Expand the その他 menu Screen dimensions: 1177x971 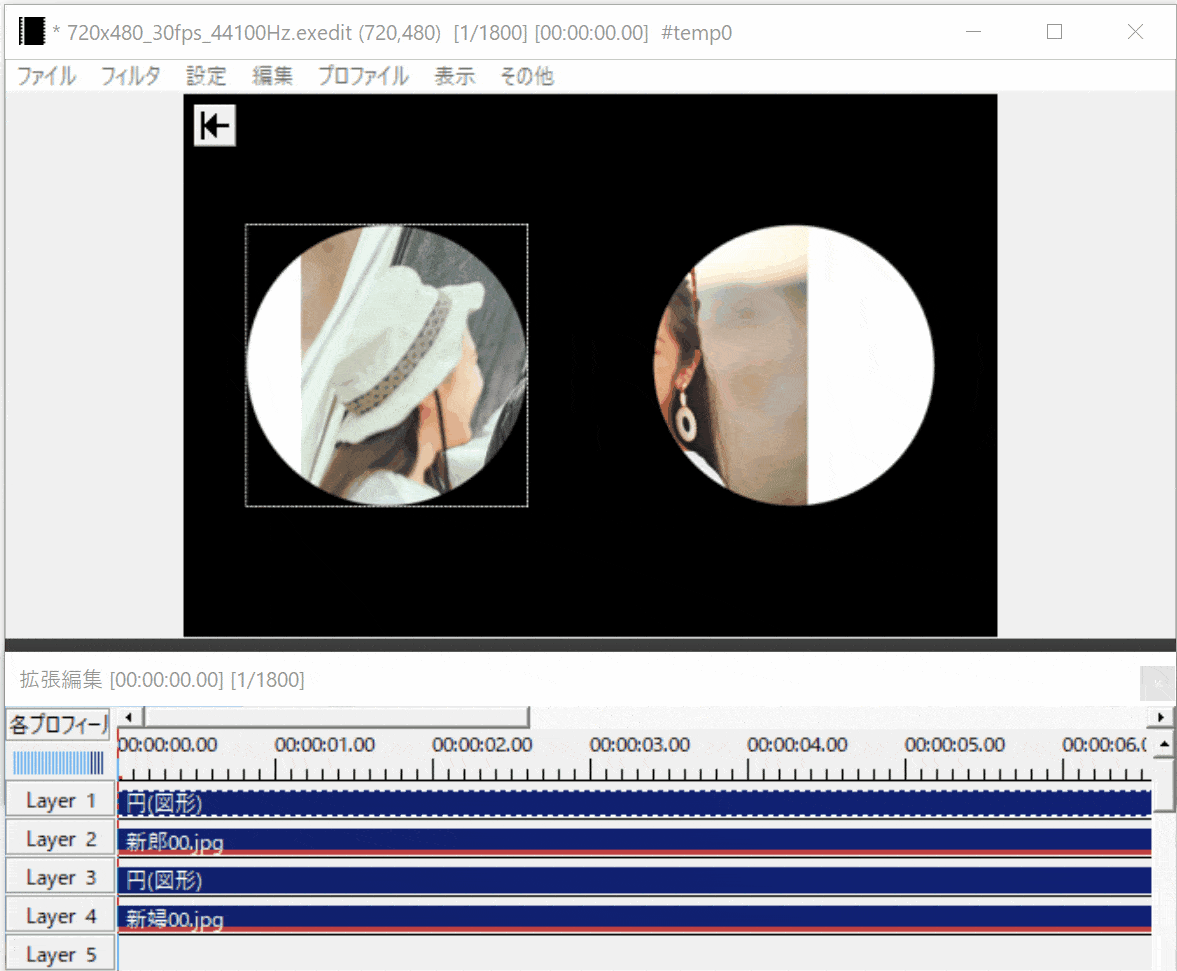pos(526,76)
